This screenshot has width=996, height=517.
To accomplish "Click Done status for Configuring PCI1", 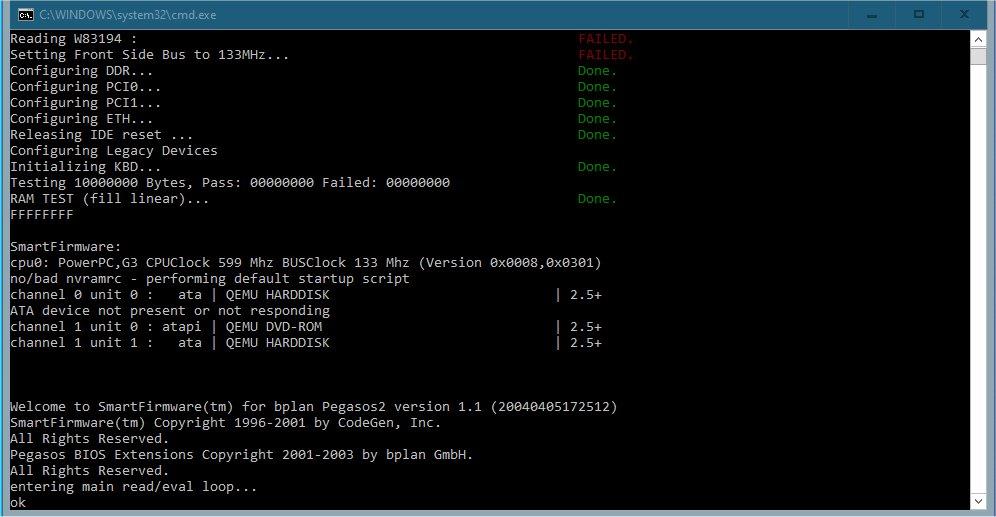I will tap(597, 102).
